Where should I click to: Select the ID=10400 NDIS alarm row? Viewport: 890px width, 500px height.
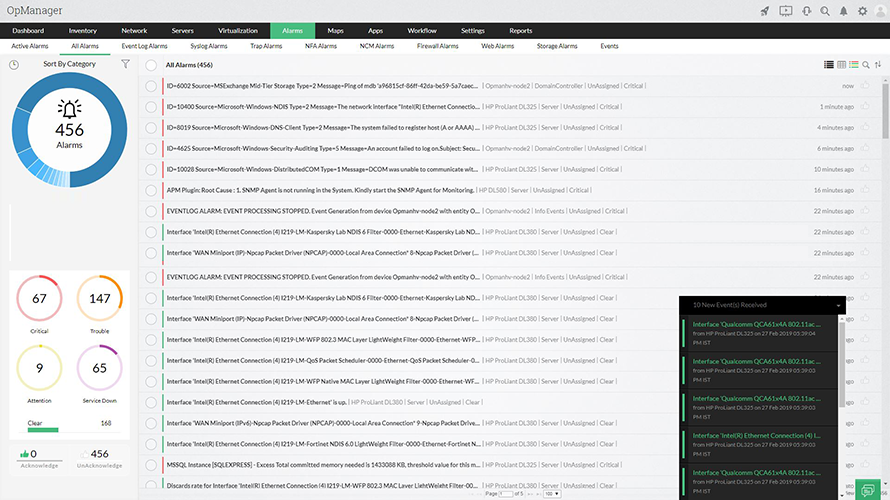[x=151, y=107]
